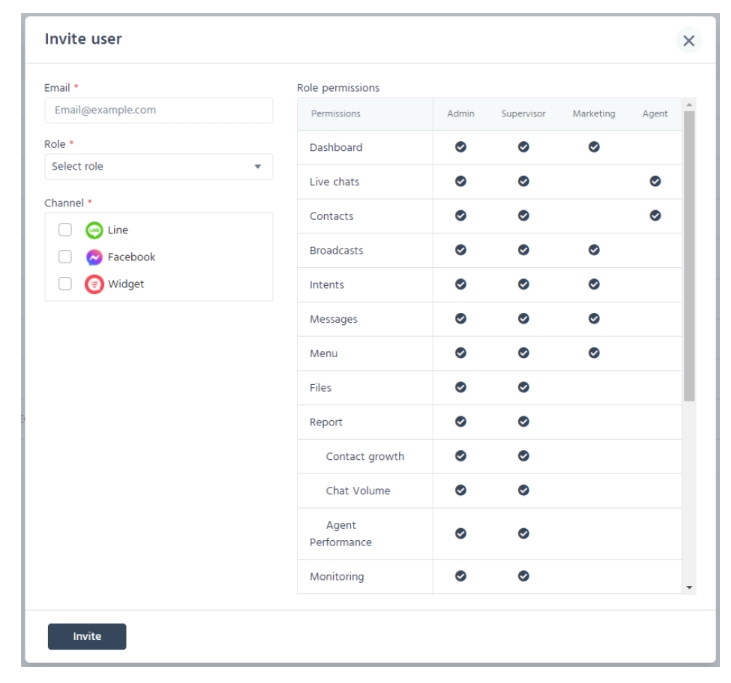
Task: Click Agent checkmark in Contacts row
Action: [x=655, y=215]
